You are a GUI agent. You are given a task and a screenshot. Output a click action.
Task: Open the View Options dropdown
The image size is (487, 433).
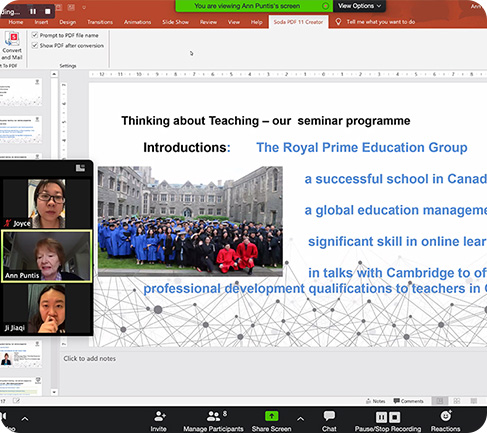tap(359, 6)
